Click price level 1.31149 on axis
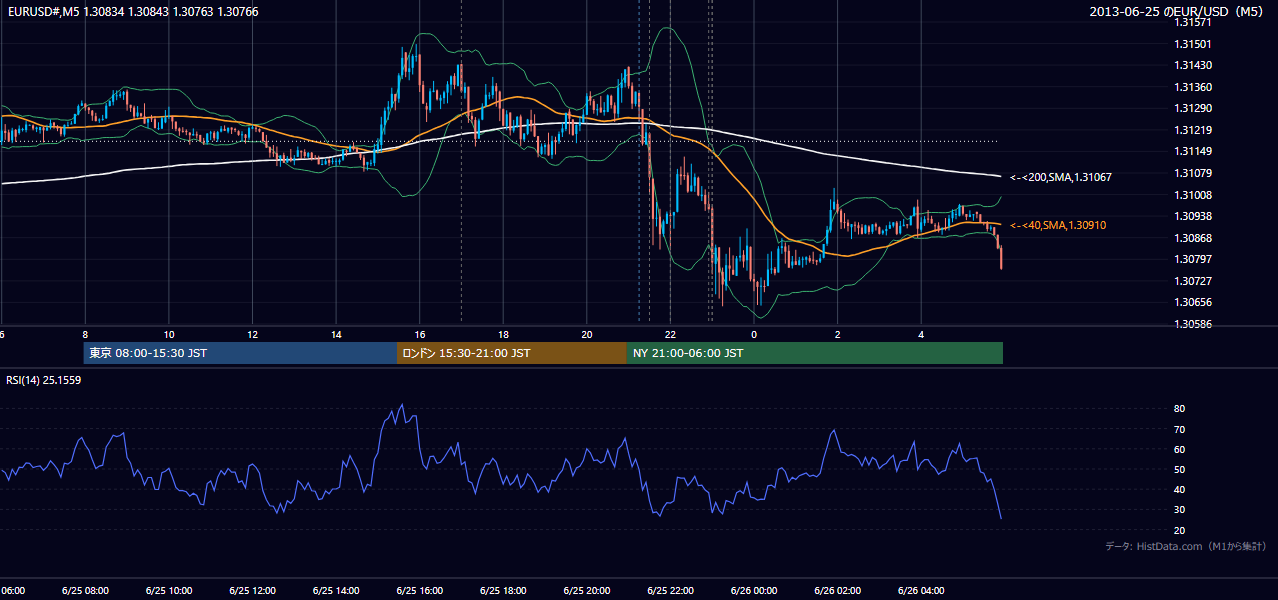Viewport: 1278px width, 600px height. [x=1193, y=151]
